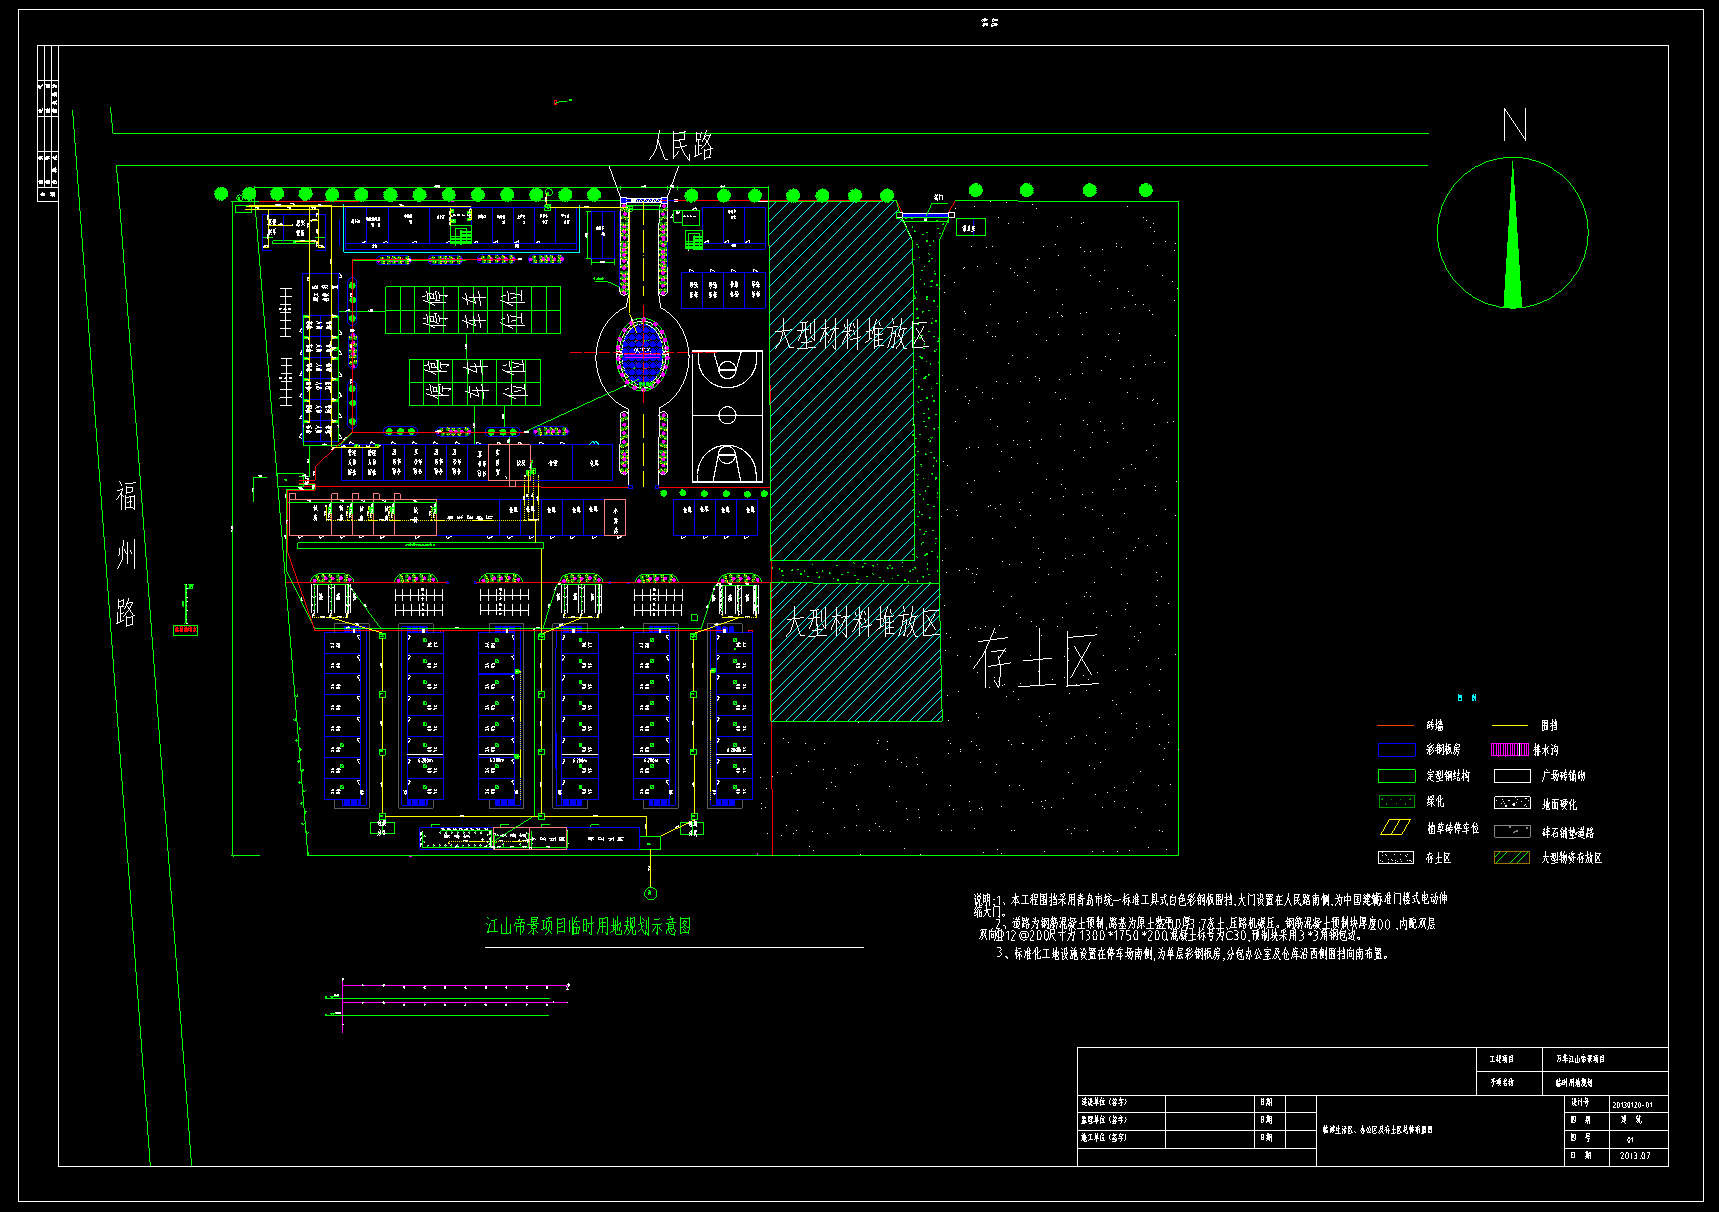The image size is (1719, 1212).
Task: Select the hatched 大型物资存放区 legend swatch
Action: pos(1511,857)
